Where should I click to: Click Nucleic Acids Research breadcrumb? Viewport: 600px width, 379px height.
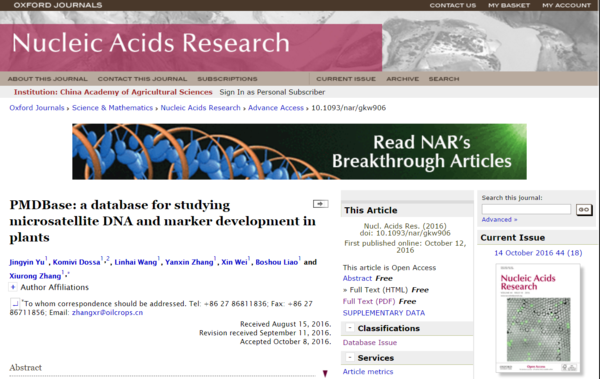point(201,108)
